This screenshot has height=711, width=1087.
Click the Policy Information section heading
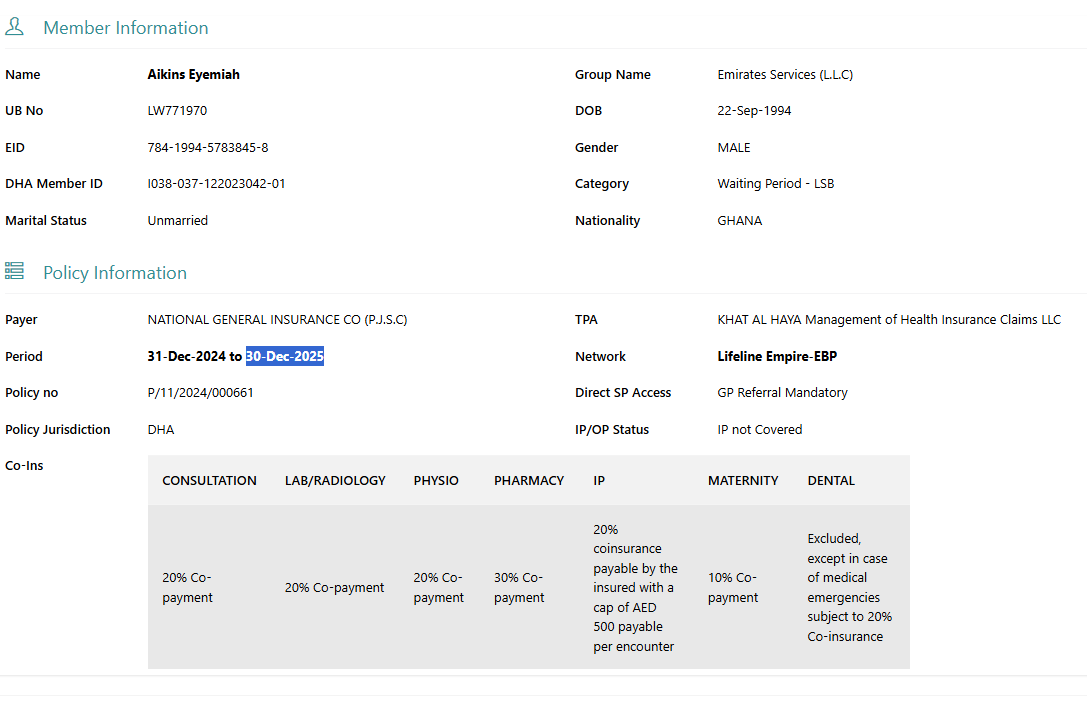pos(114,273)
